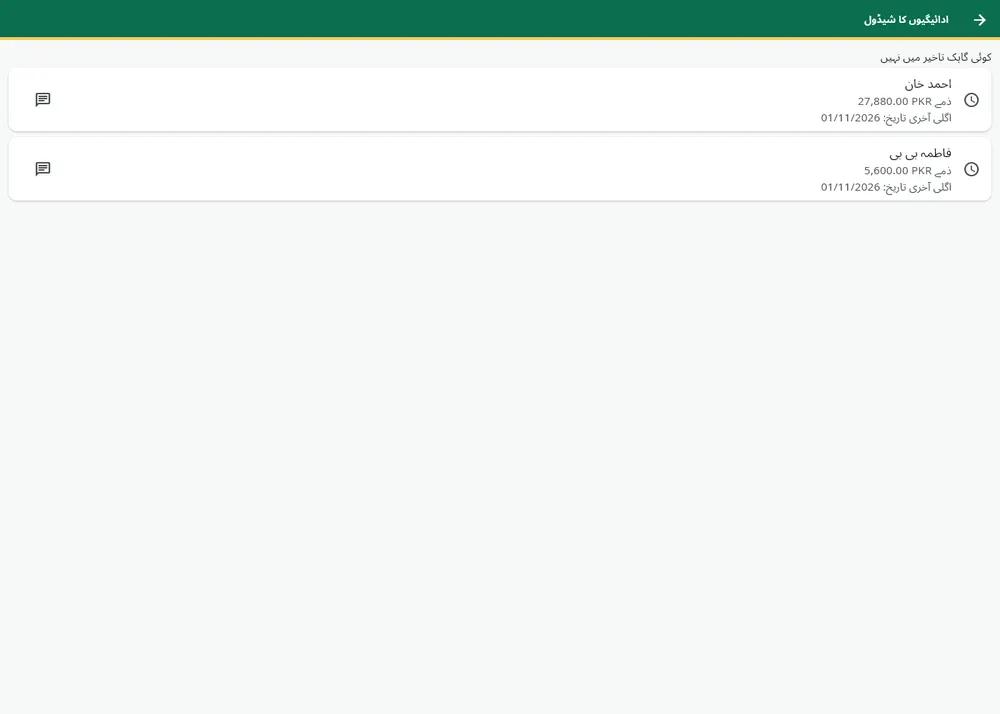Click the clock icon beside فاطمہ بی بی

click(x=971, y=169)
